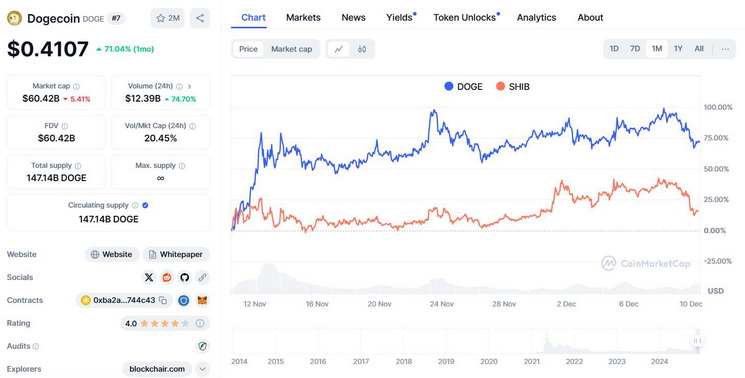Visit the blockchair.com explorer
The height and width of the screenshot is (378, 745).
point(157,369)
